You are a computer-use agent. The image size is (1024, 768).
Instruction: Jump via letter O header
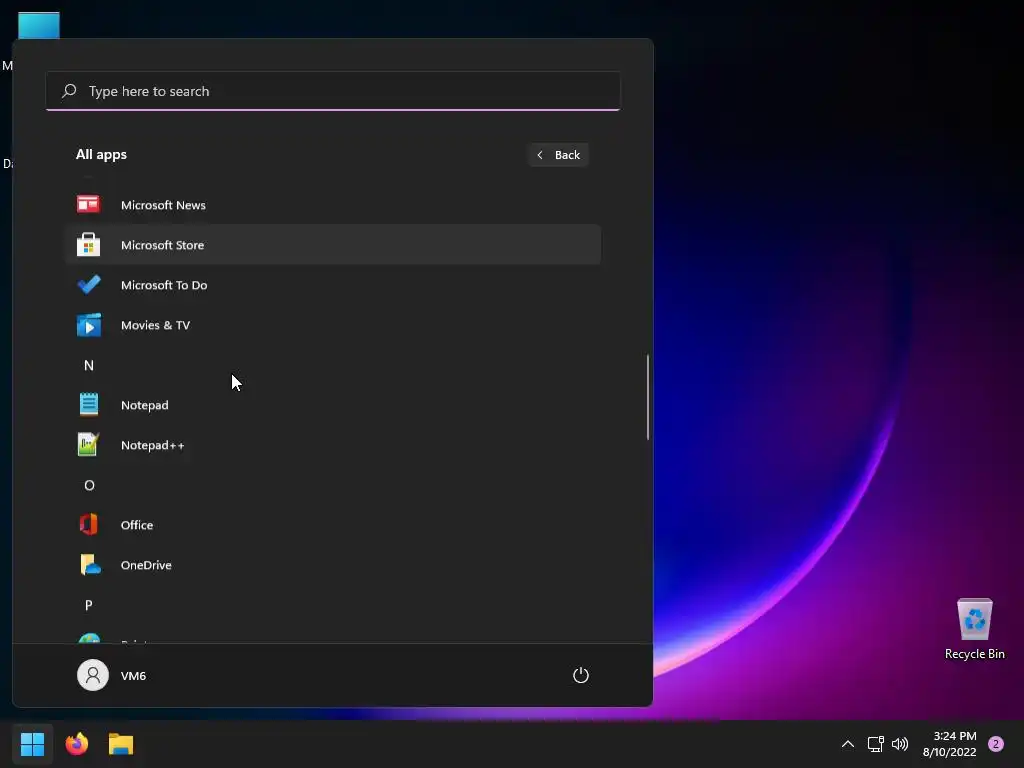(89, 485)
